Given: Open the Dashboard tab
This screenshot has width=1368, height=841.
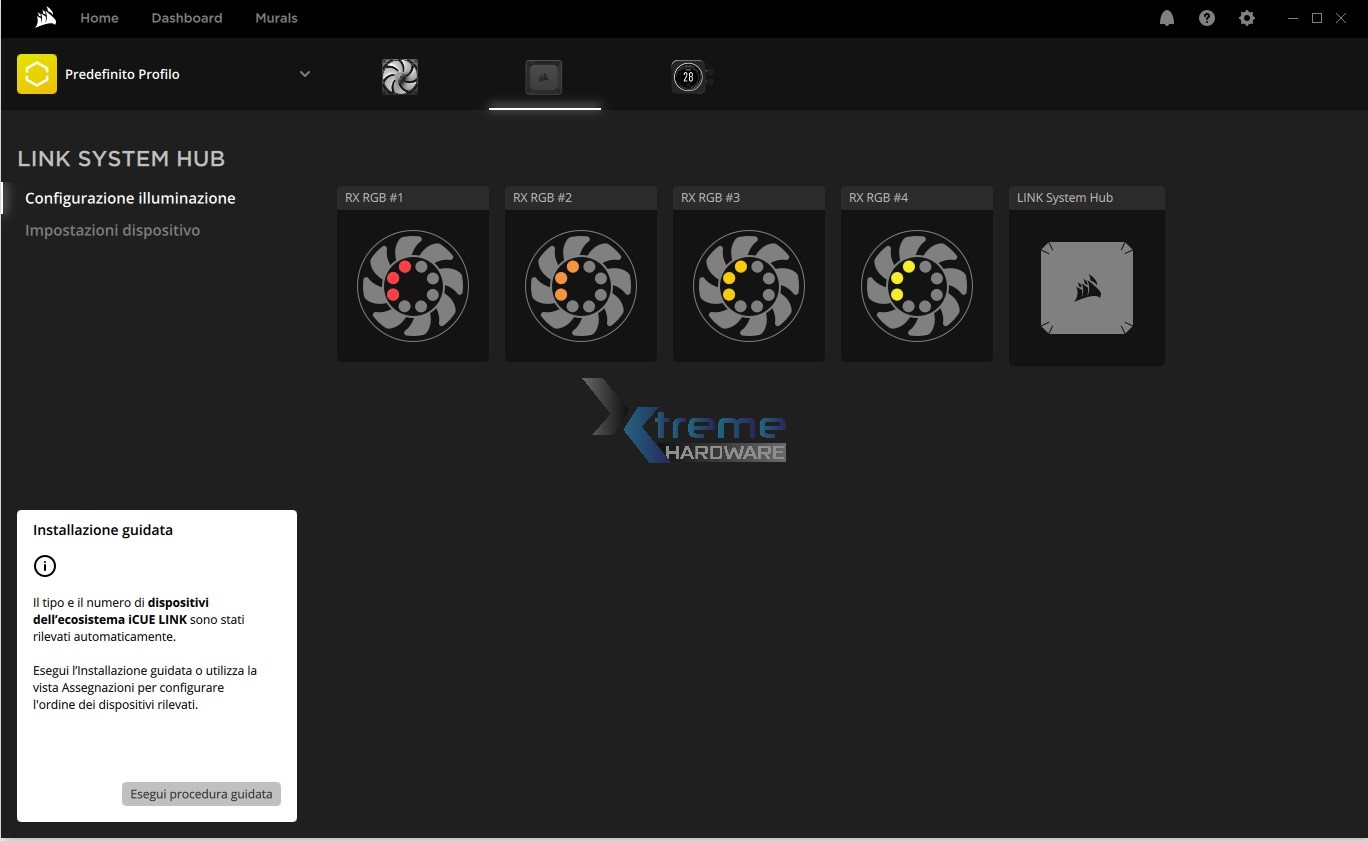Looking at the screenshot, I should point(187,18).
